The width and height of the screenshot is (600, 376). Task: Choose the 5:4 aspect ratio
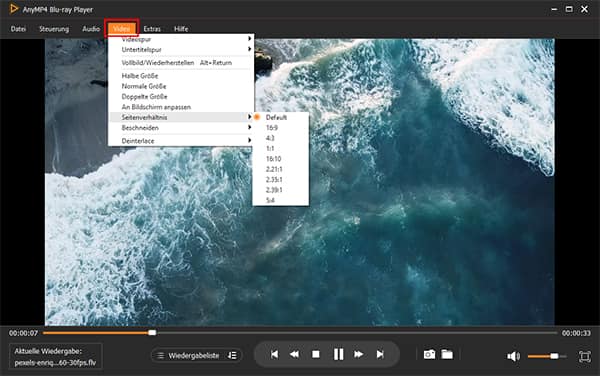(x=281, y=200)
